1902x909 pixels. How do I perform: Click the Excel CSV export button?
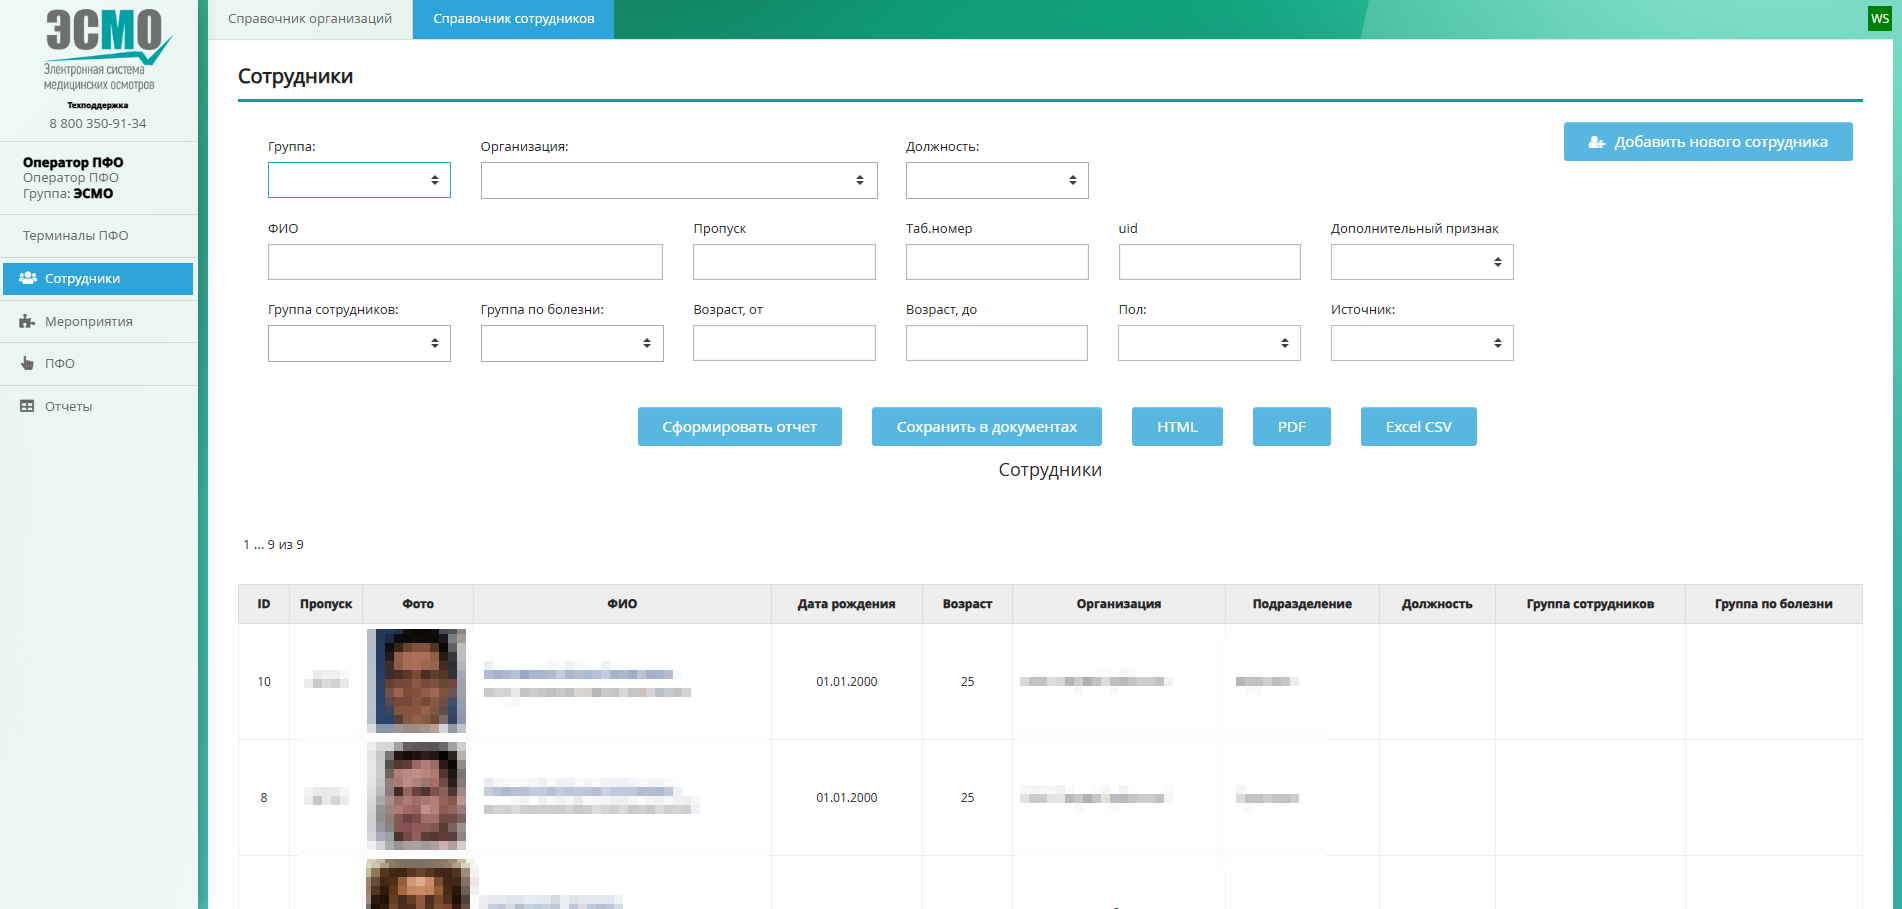(x=1418, y=427)
